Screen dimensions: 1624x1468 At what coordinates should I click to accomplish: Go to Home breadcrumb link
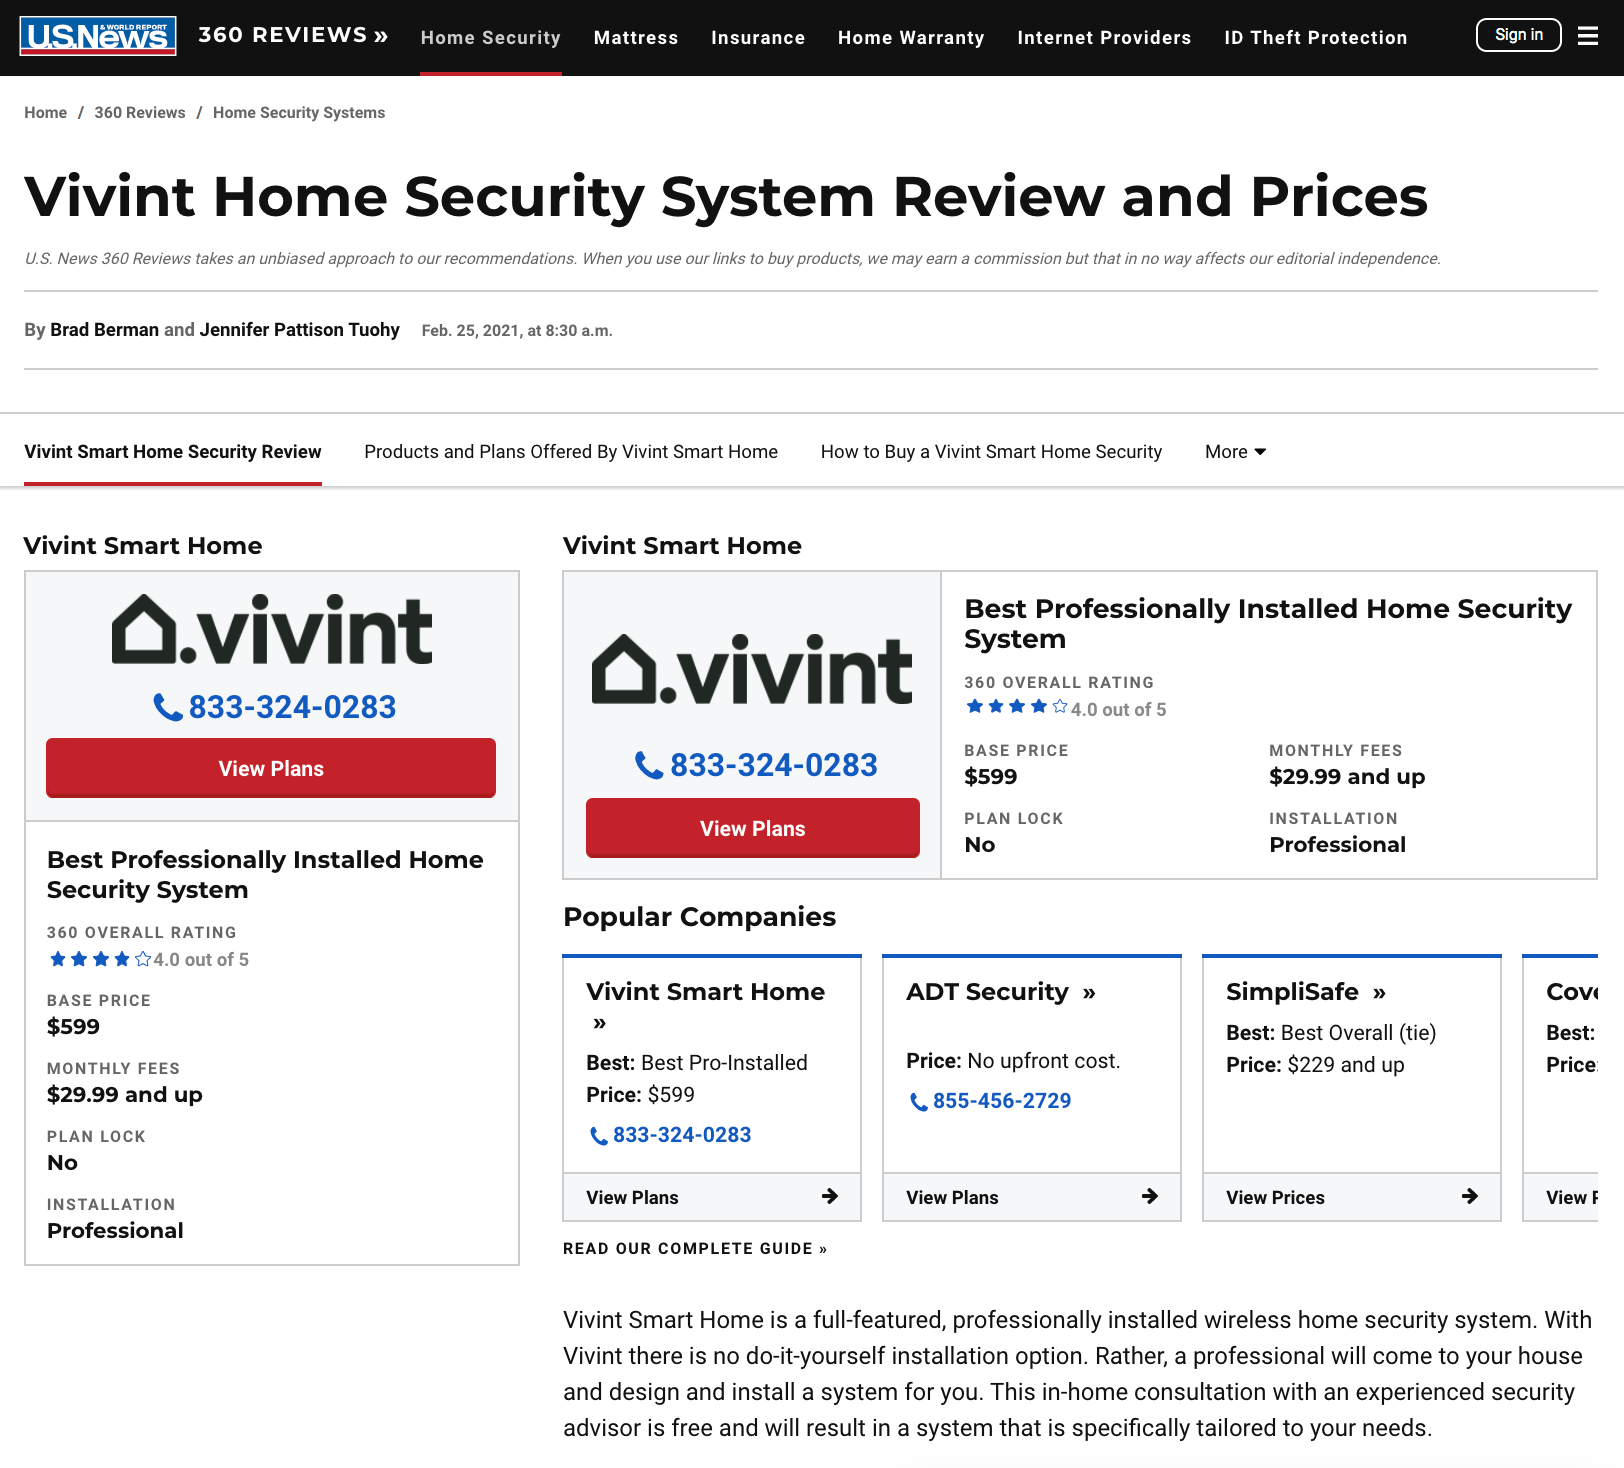[x=46, y=113]
